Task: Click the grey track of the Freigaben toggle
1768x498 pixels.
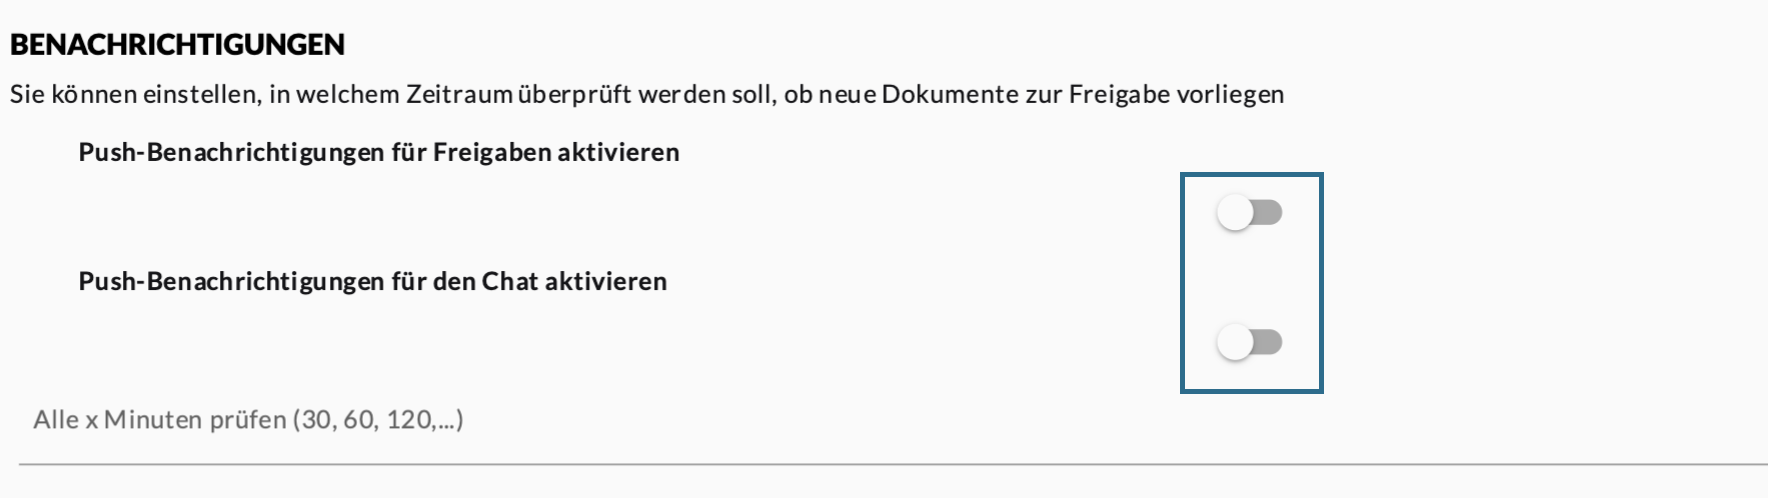Action: tap(1268, 213)
